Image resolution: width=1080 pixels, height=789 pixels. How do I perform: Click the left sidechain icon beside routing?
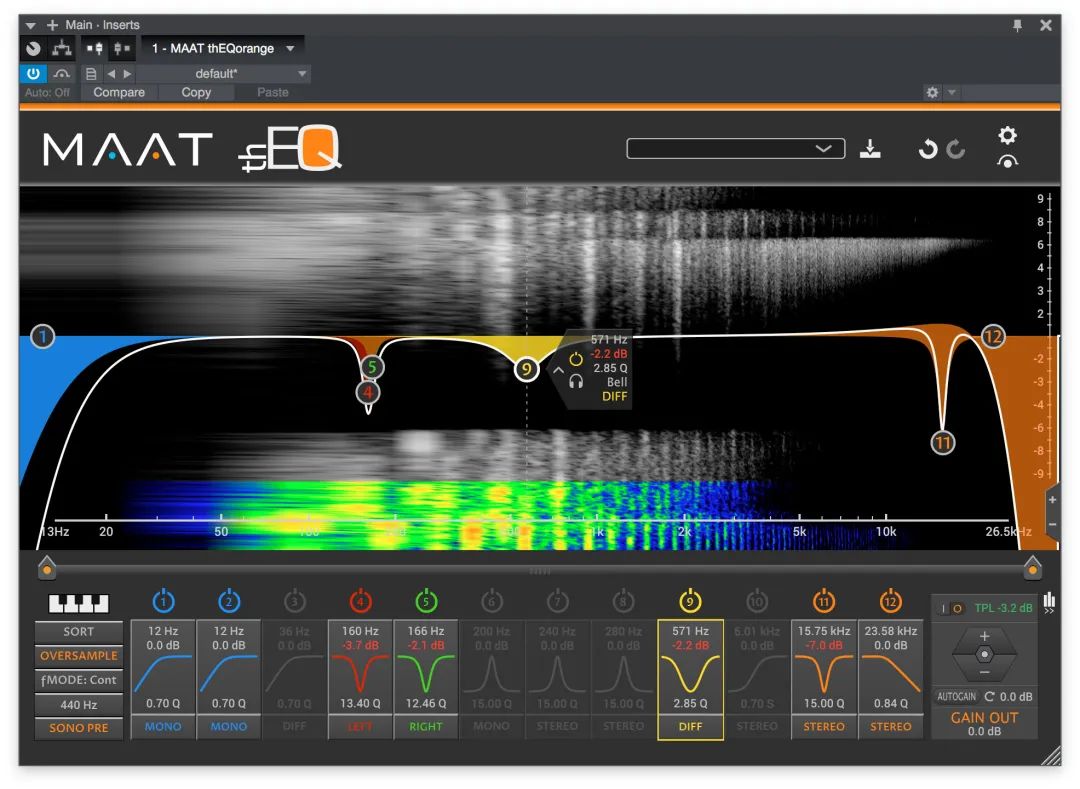click(94, 48)
